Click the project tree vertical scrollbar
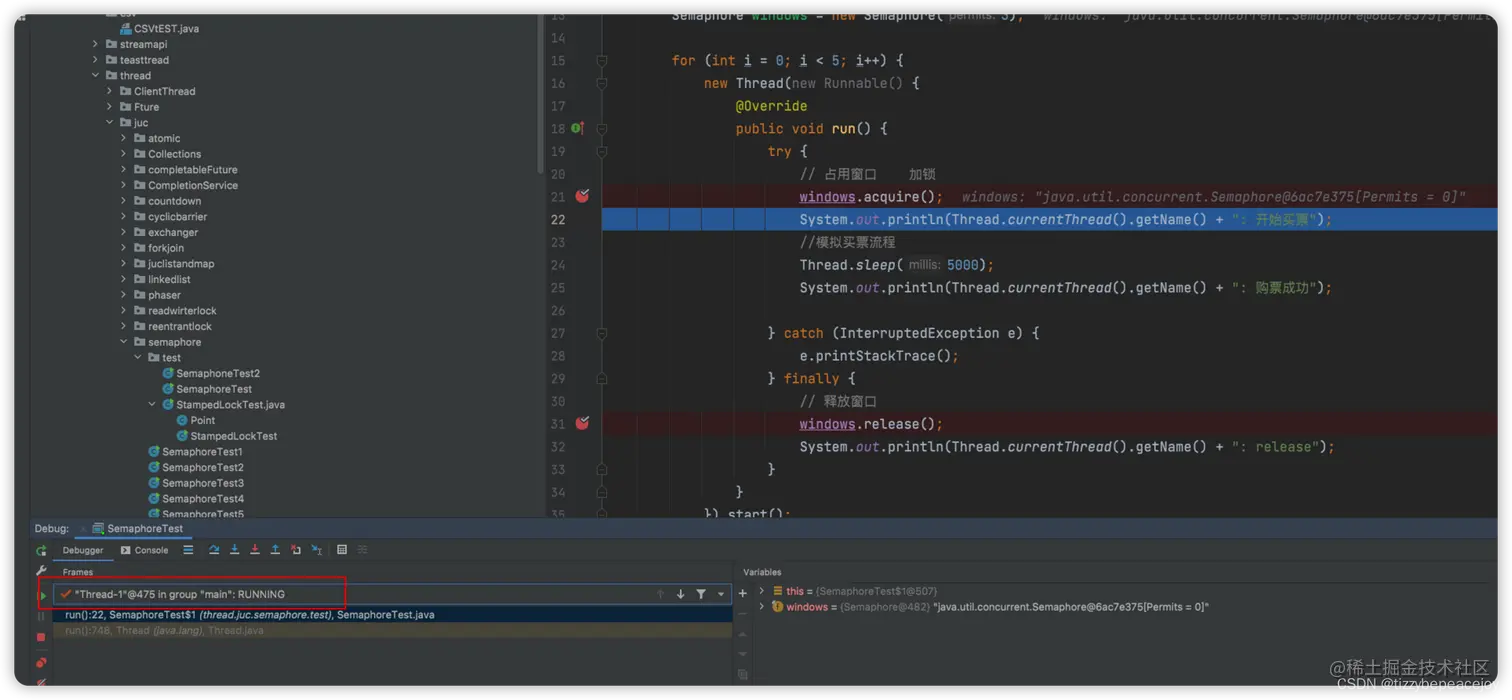The width and height of the screenshot is (1512, 700). coord(541,95)
